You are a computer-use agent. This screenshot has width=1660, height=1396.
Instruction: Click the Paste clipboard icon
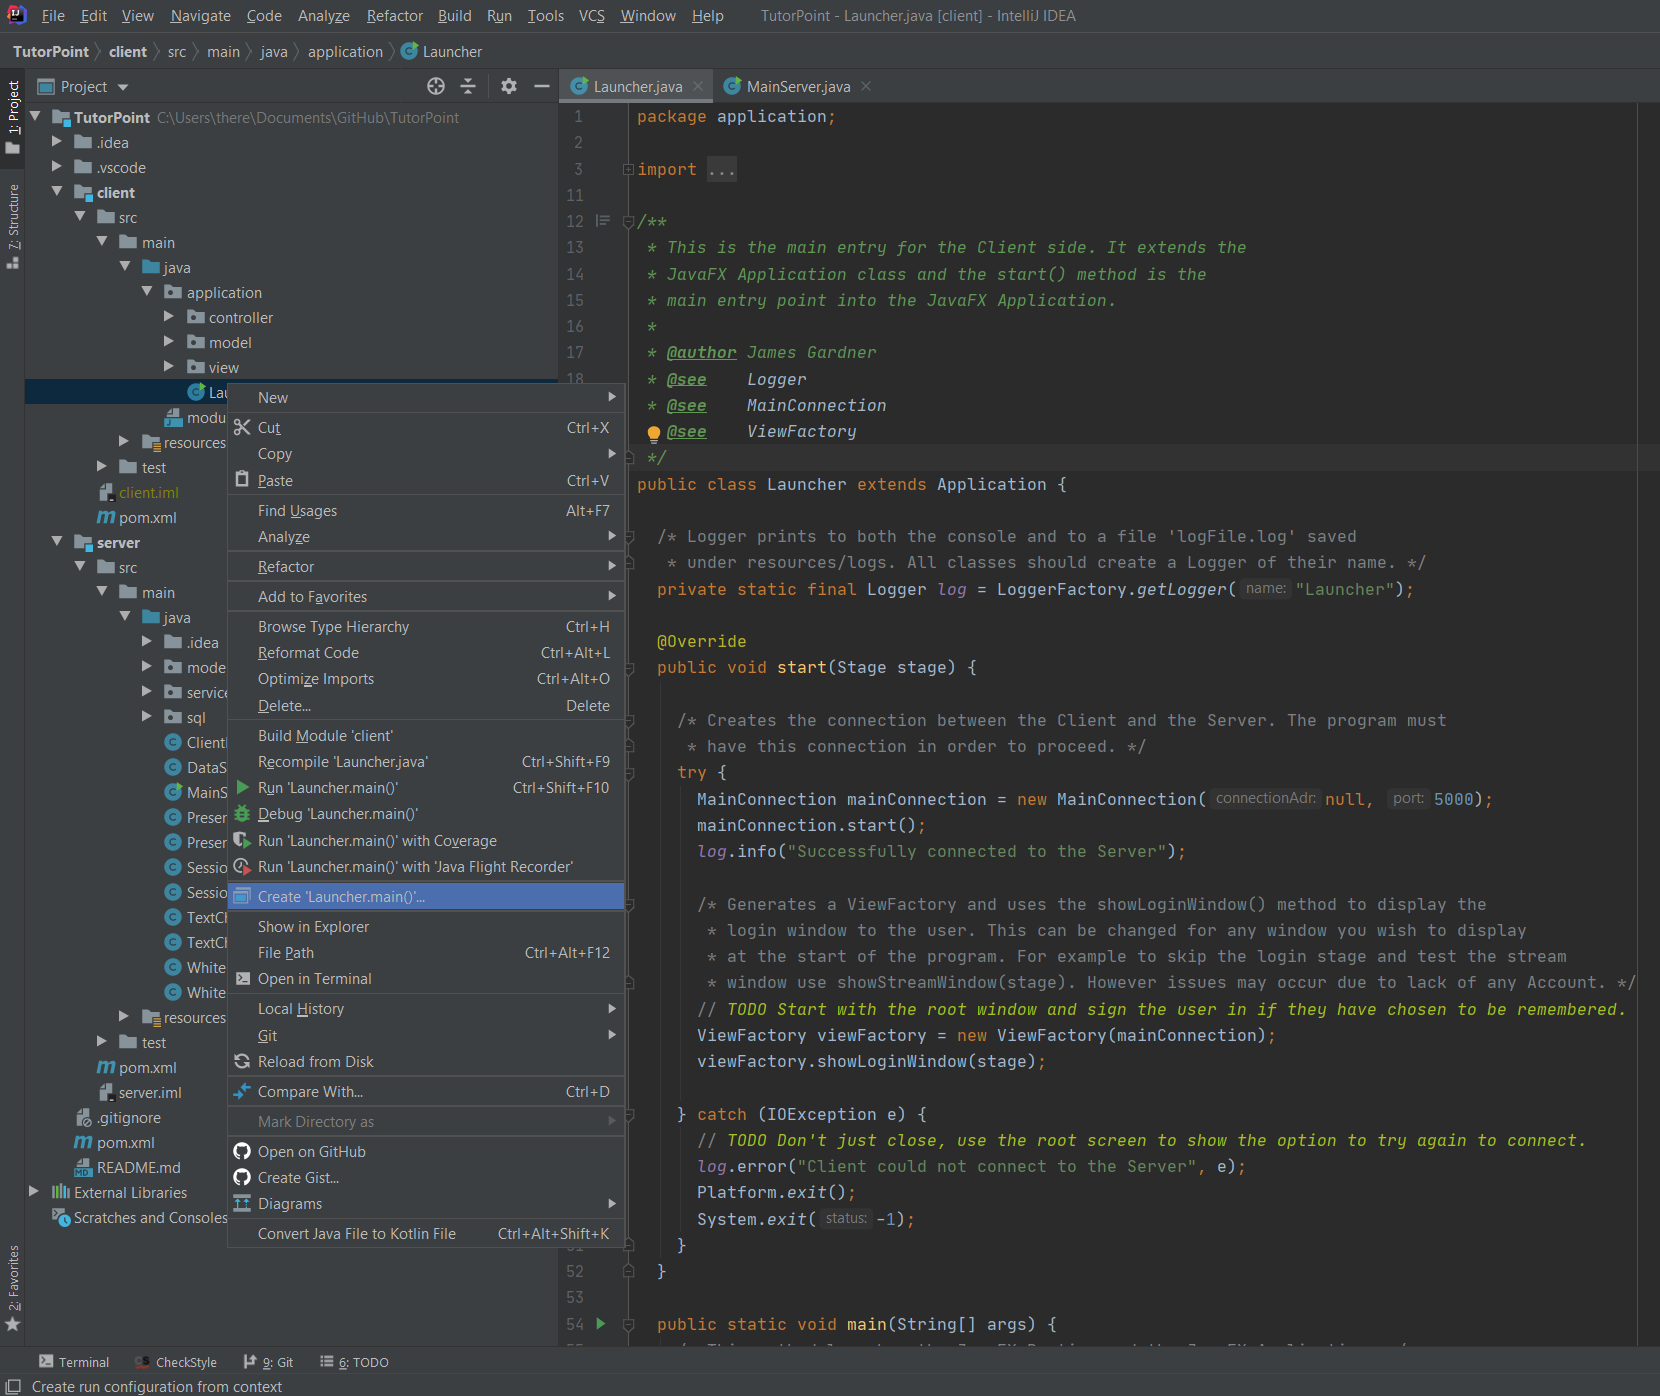242,479
